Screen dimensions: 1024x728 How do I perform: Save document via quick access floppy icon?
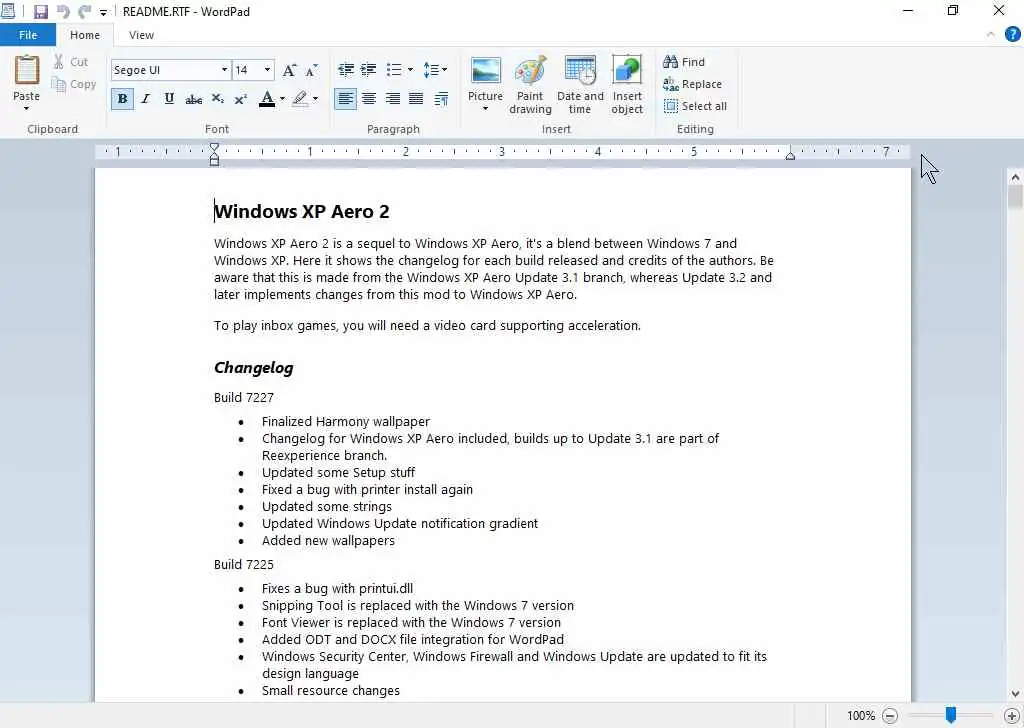point(40,12)
